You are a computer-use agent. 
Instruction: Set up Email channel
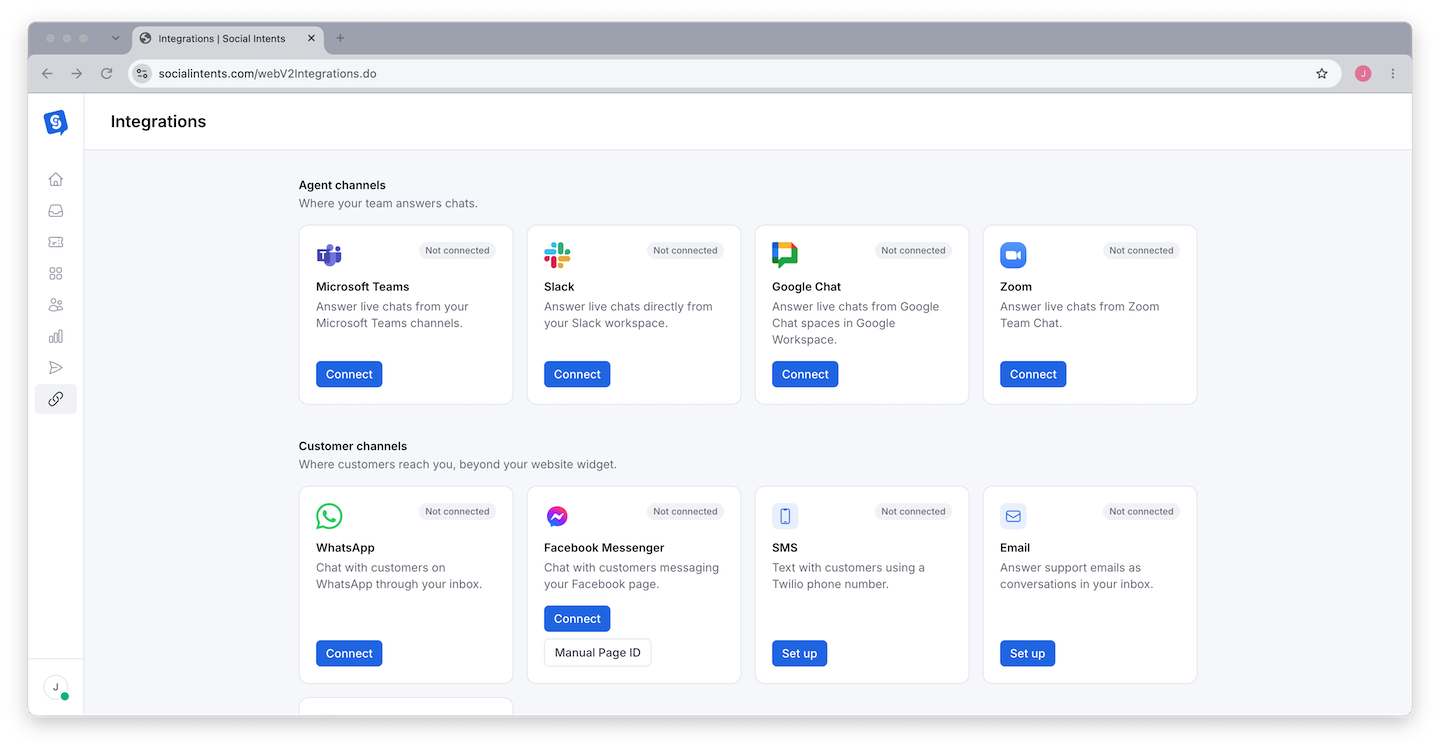[1027, 653]
